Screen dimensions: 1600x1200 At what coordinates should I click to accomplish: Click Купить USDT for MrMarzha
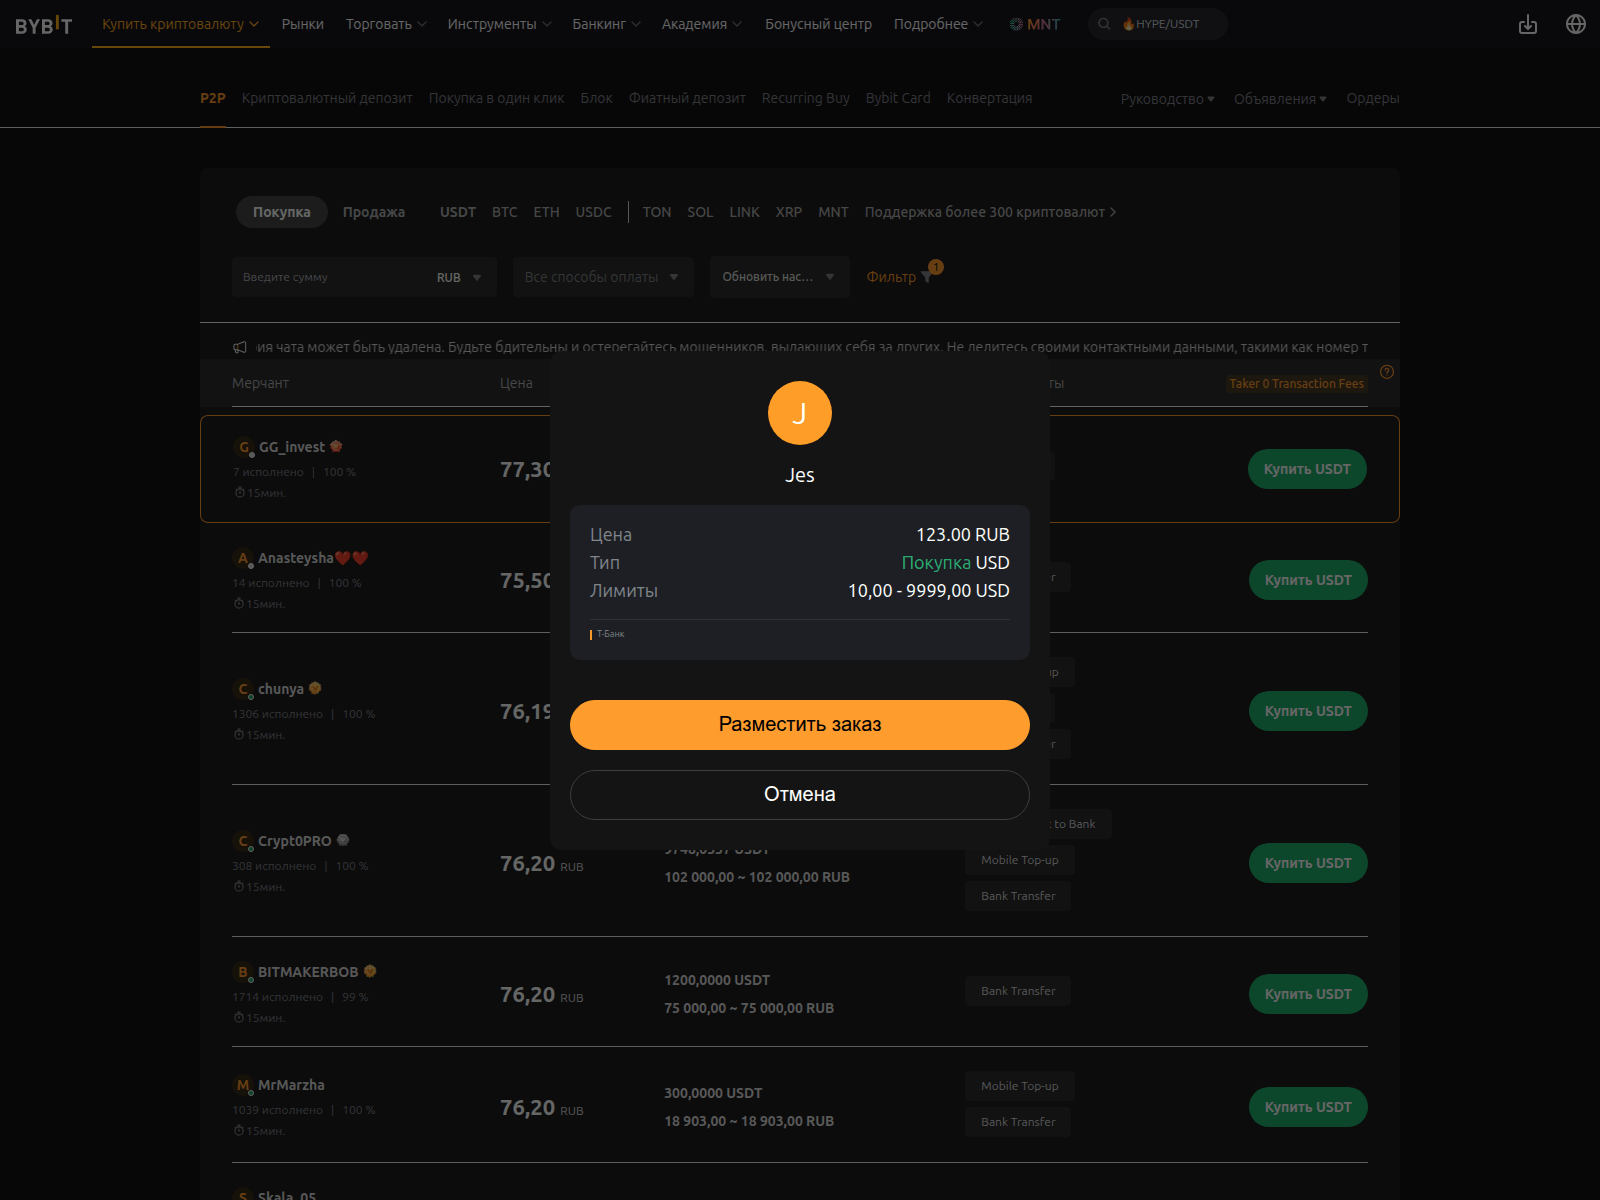[1308, 1107]
